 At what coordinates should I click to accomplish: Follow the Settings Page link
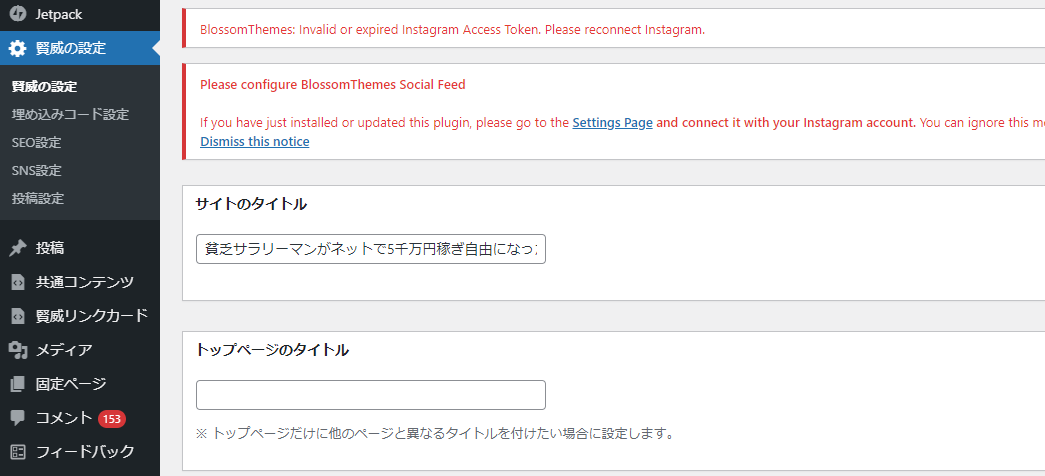(x=612, y=123)
